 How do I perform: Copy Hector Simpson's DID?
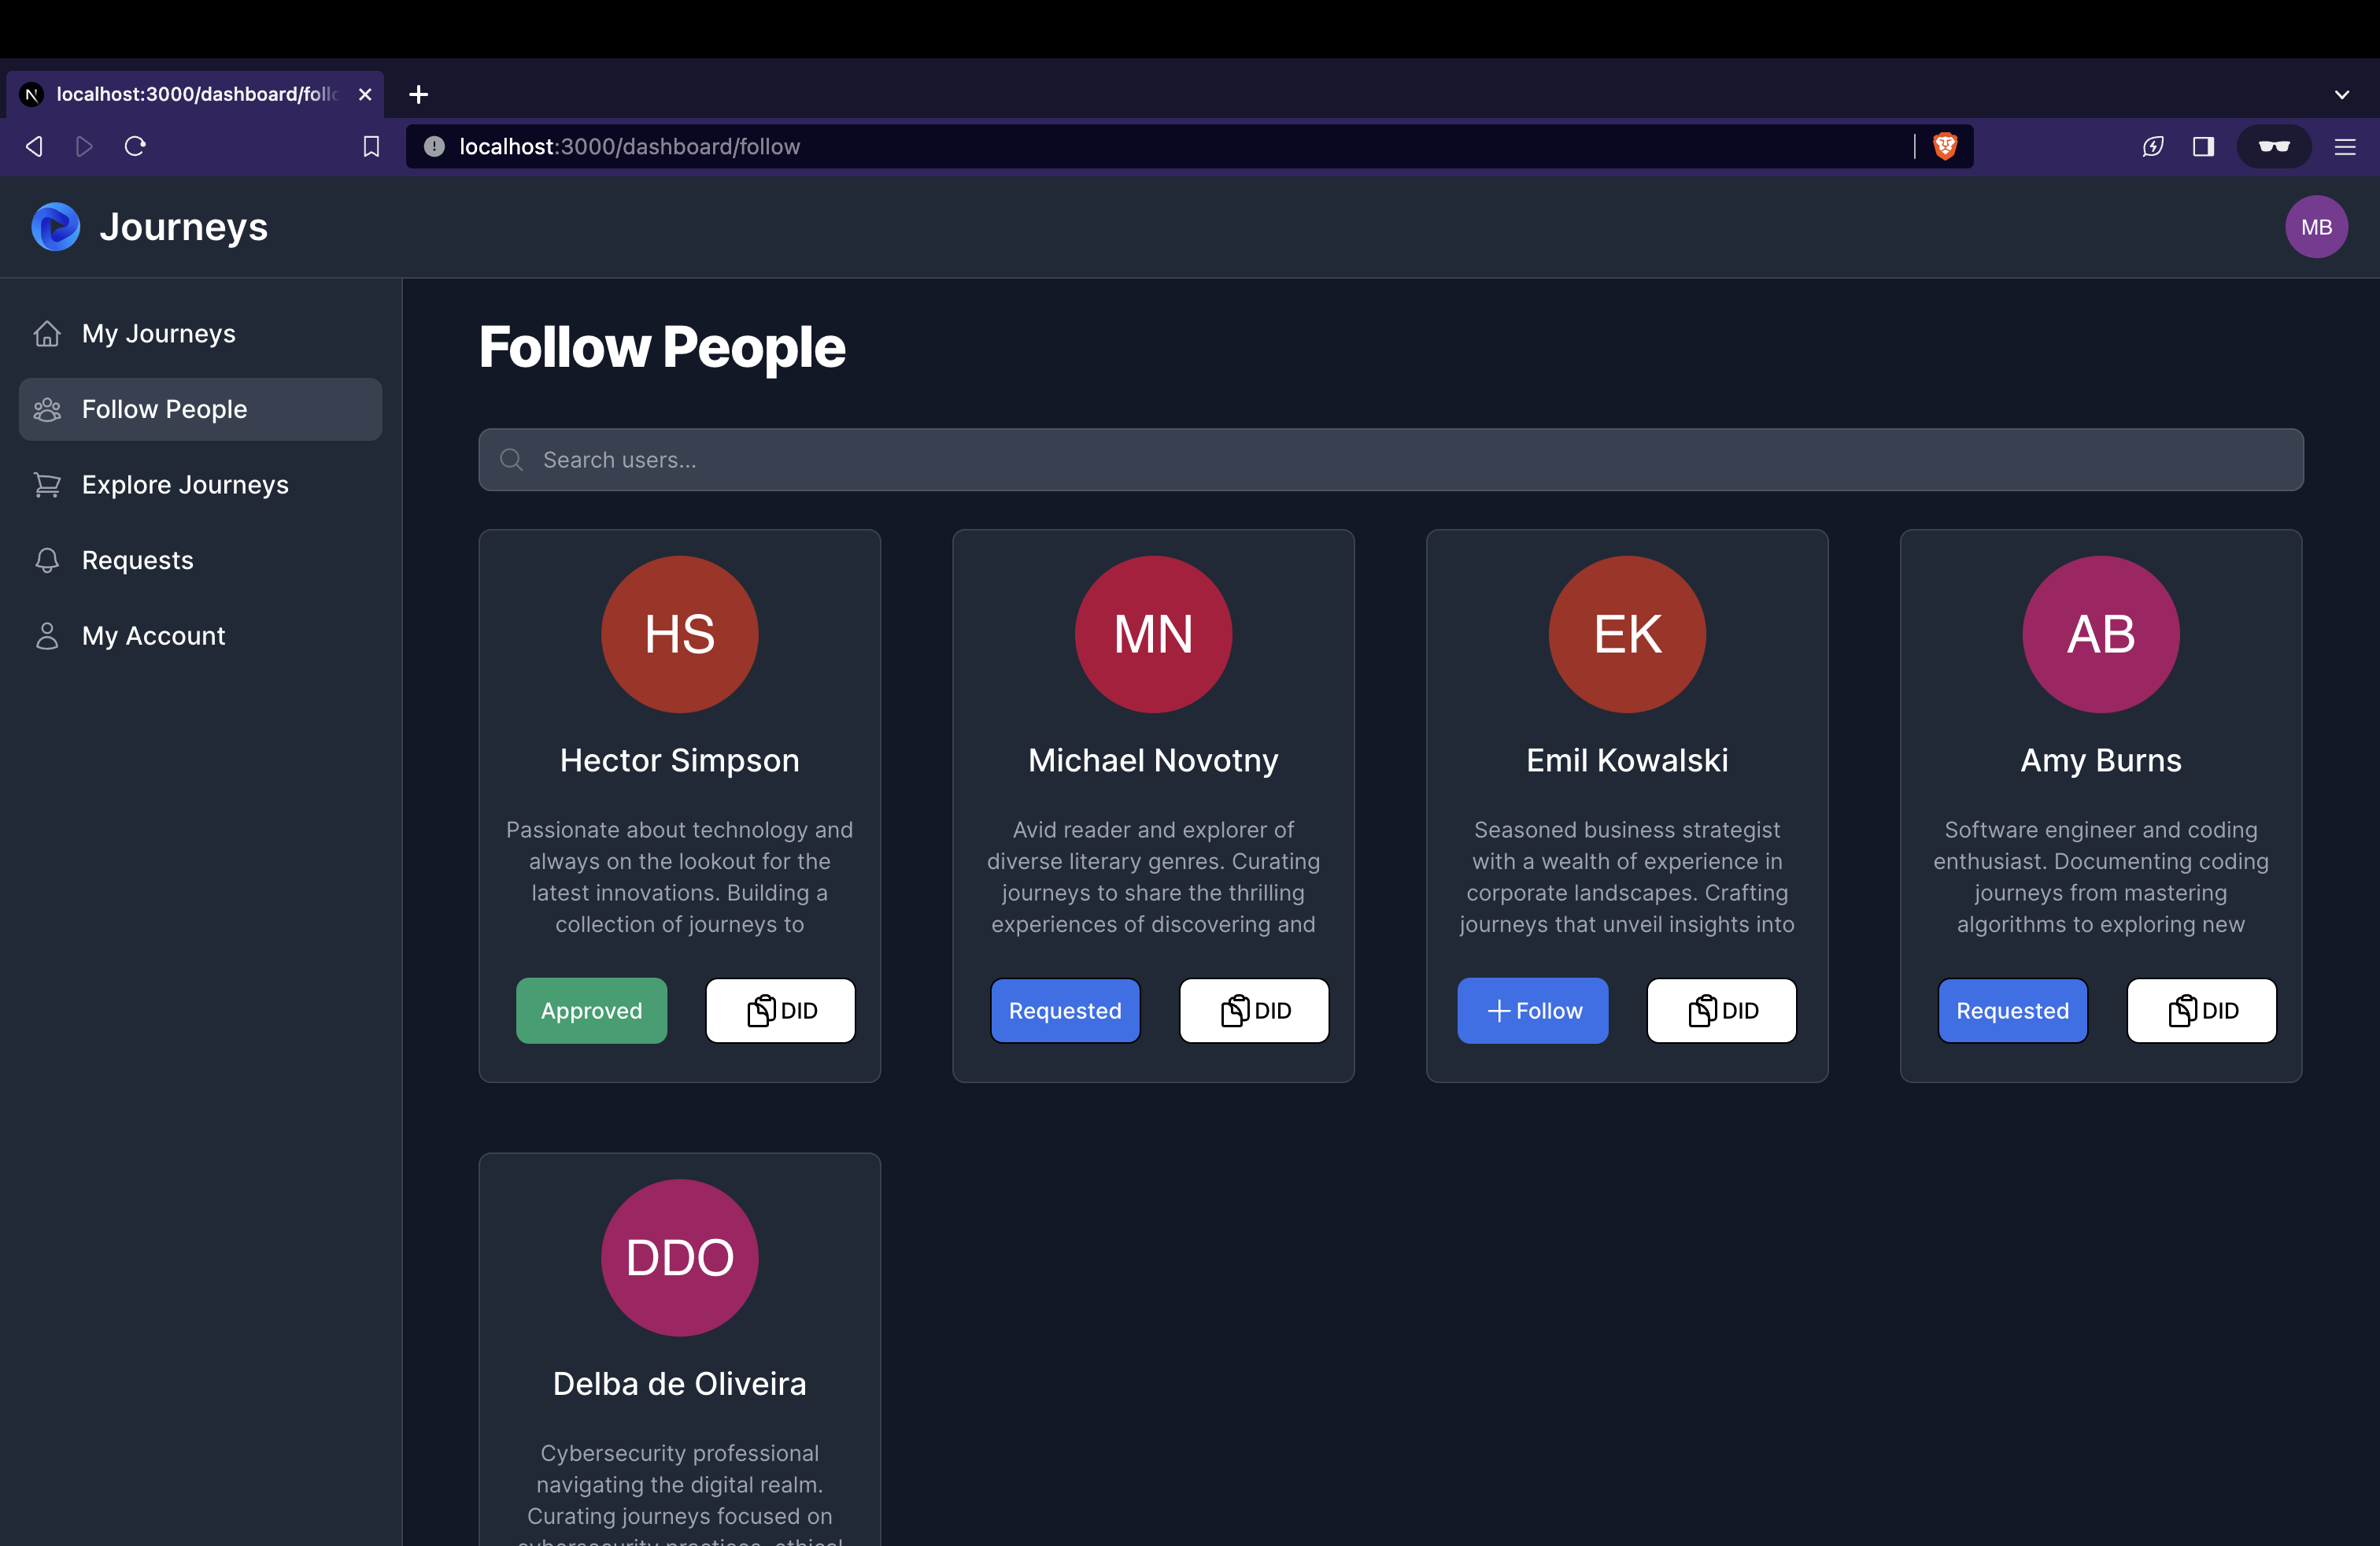[780, 1011]
